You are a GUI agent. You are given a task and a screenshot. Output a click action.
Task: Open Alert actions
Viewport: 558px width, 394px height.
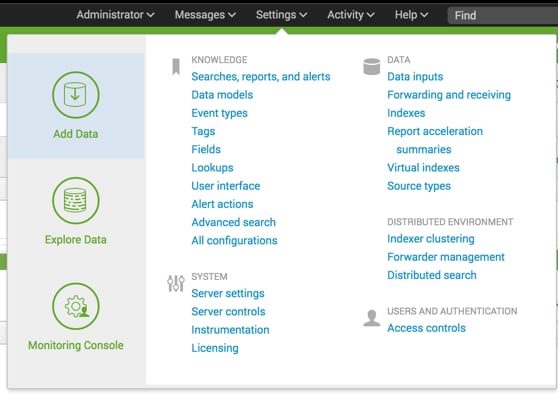pos(222,204)
